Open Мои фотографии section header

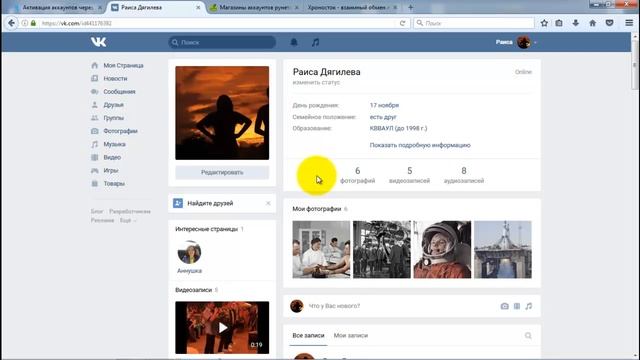[x=316, y=209]
